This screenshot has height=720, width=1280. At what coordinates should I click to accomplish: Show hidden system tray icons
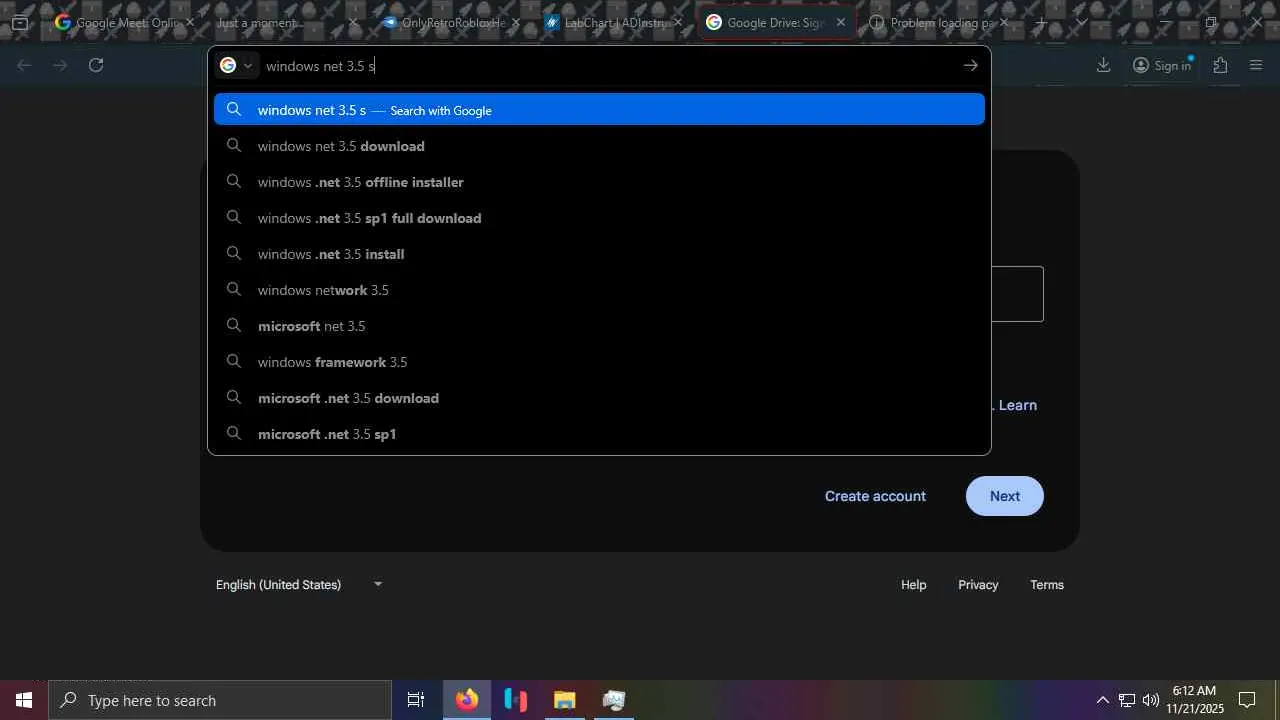coord(1102,700)
